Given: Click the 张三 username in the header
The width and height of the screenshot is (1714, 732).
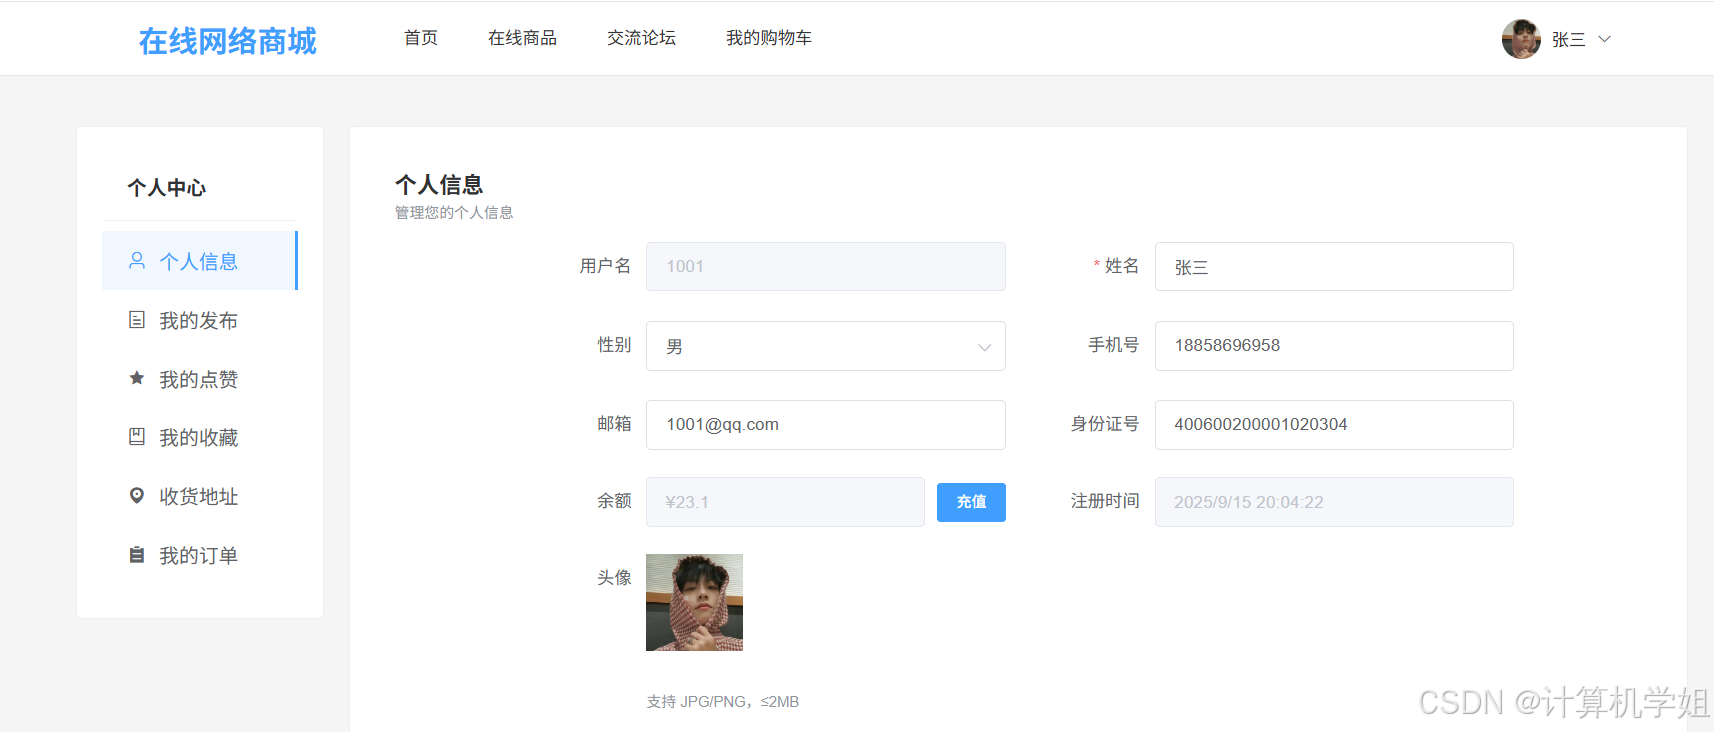Looking at the screenshot, I should click(1568, 40).
